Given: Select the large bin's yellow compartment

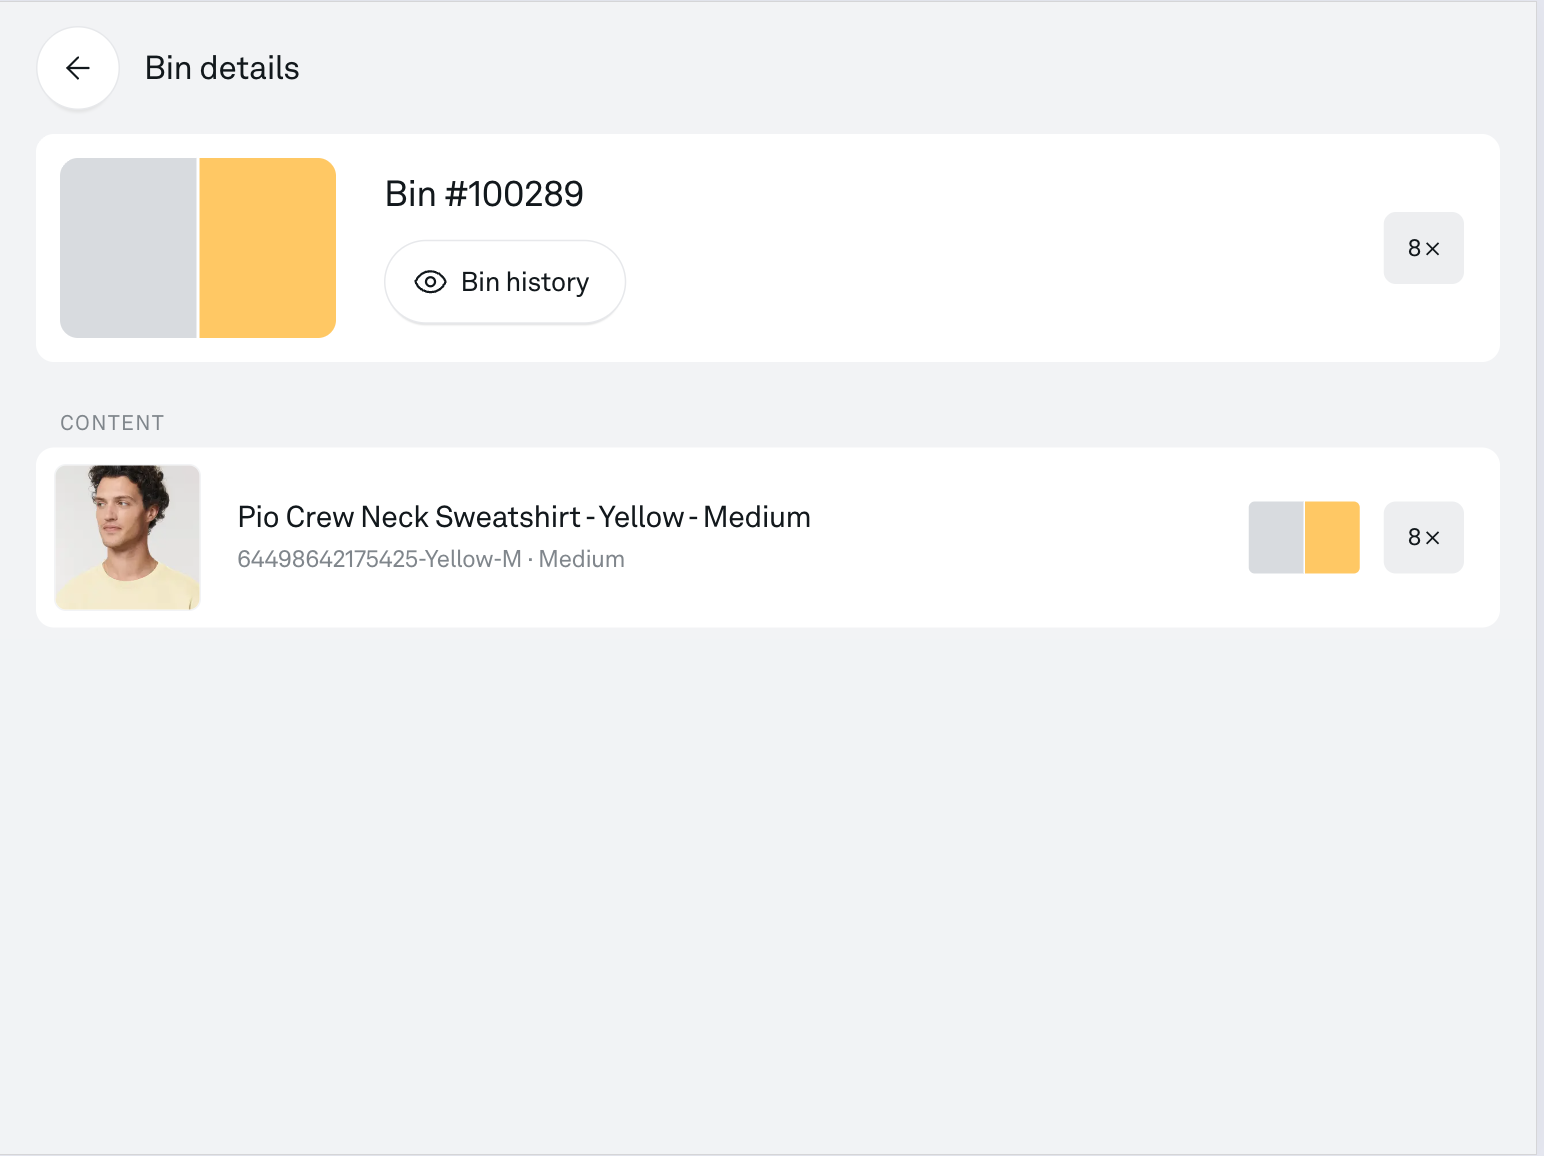Looking at the screenshot, I should (268, 248).
